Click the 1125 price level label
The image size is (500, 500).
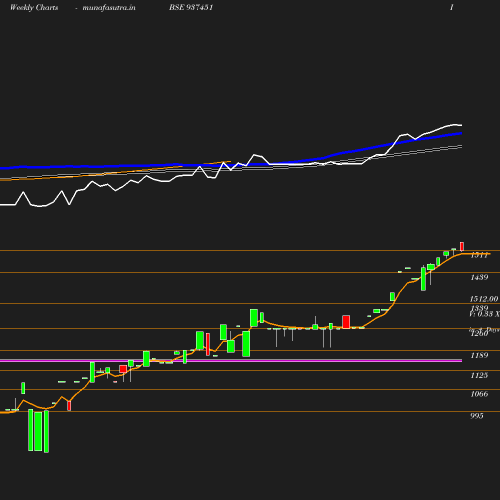[479, 375]
